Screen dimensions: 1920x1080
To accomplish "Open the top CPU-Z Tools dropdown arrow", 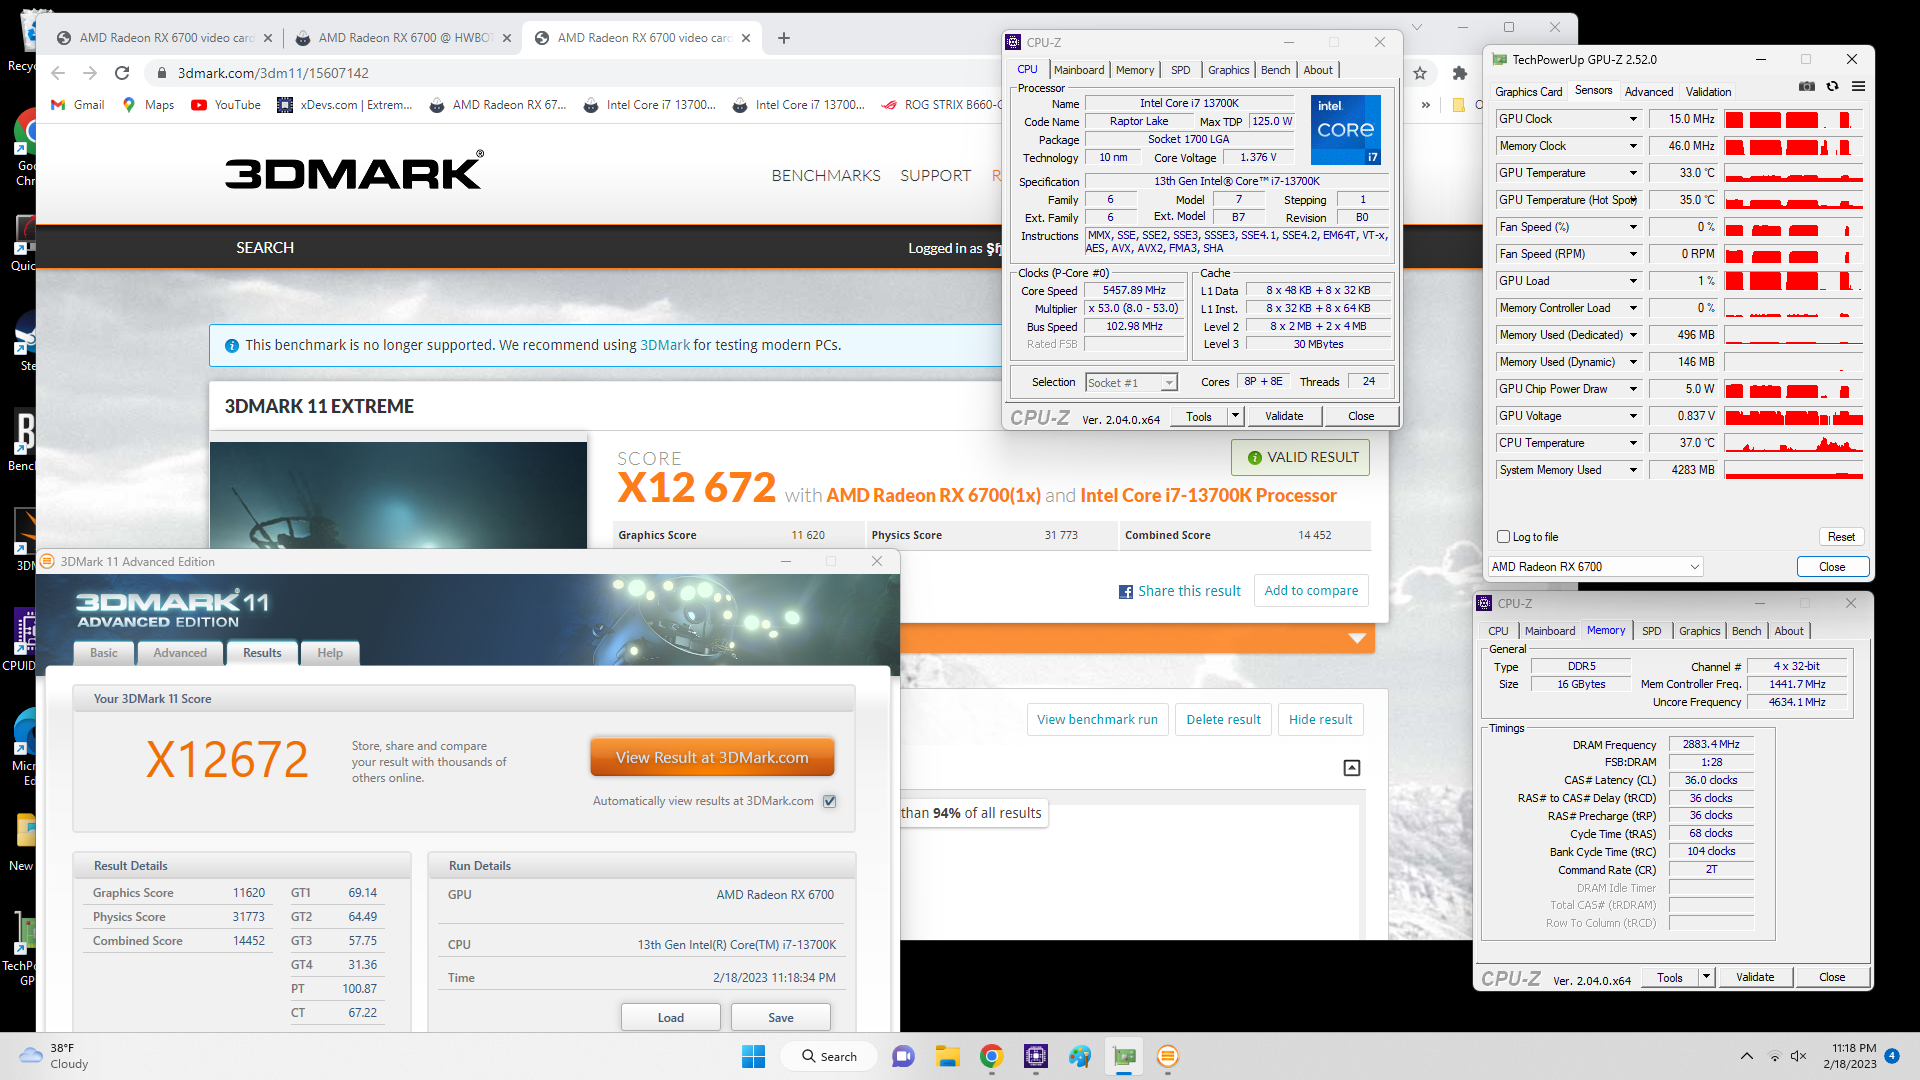I will [1235, 416].
